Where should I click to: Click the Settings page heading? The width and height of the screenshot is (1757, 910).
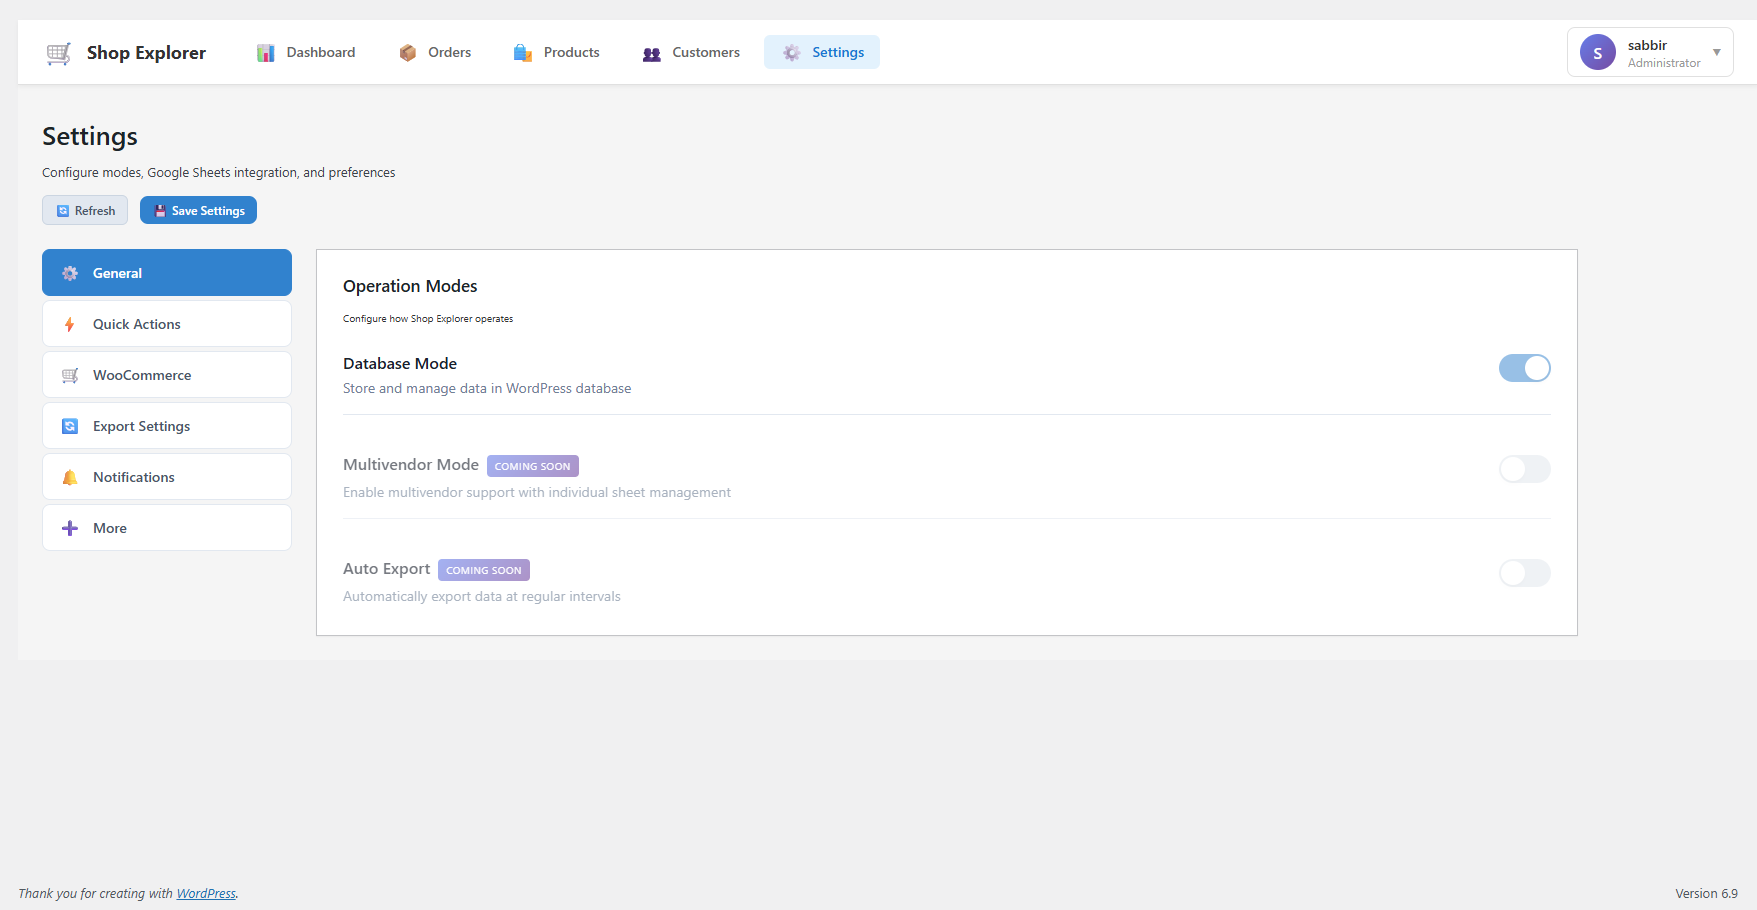tap(90, 136)
